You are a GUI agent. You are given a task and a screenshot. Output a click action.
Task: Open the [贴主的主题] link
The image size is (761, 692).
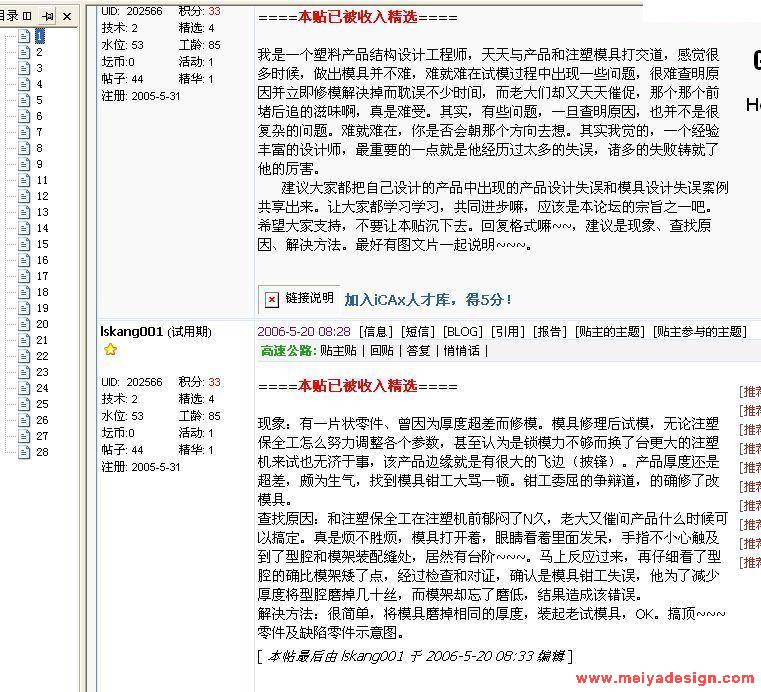click(x=610, y=331)
